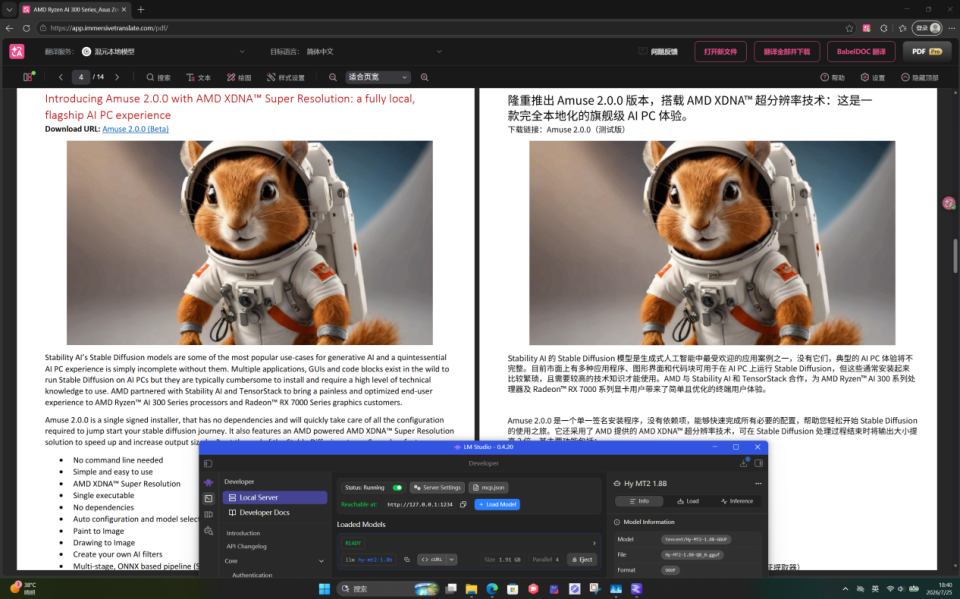Open the tab search chevron

(9, 9)
